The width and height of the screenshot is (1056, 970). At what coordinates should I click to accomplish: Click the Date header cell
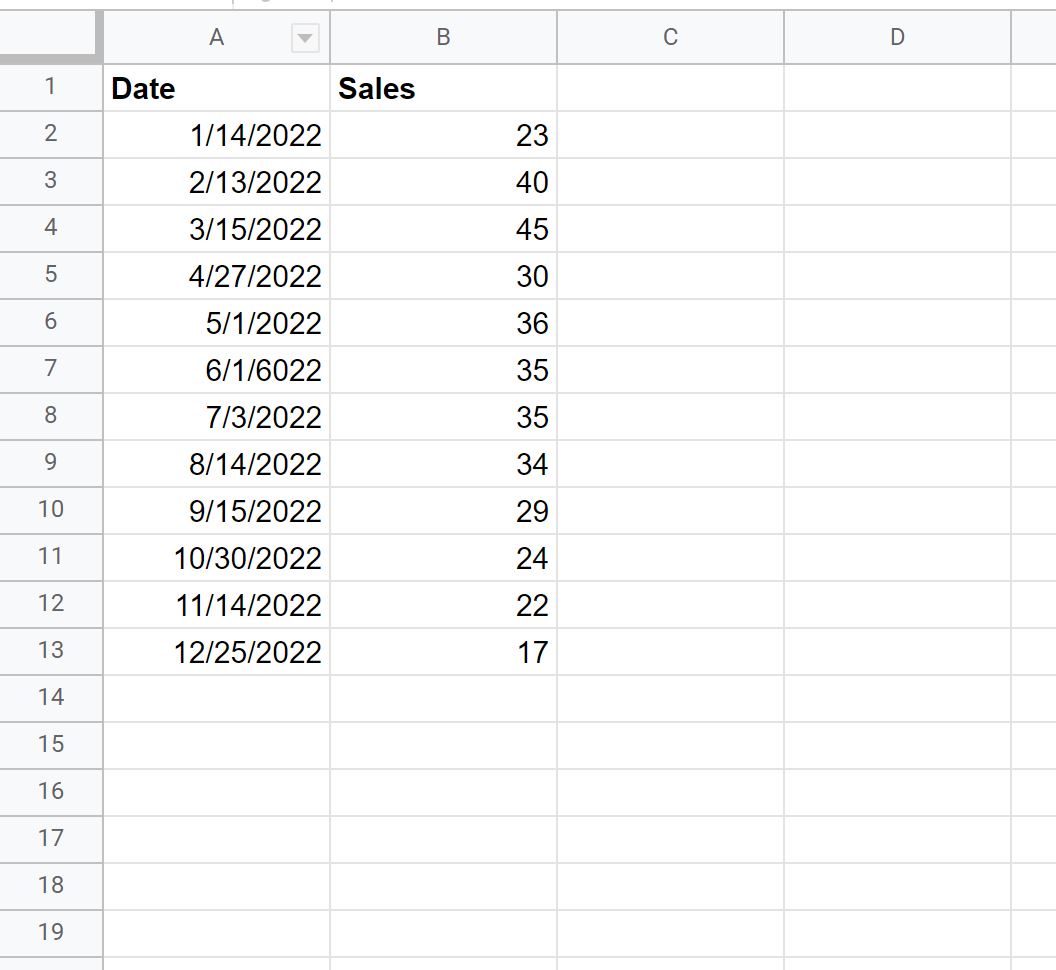click(216, 88)
